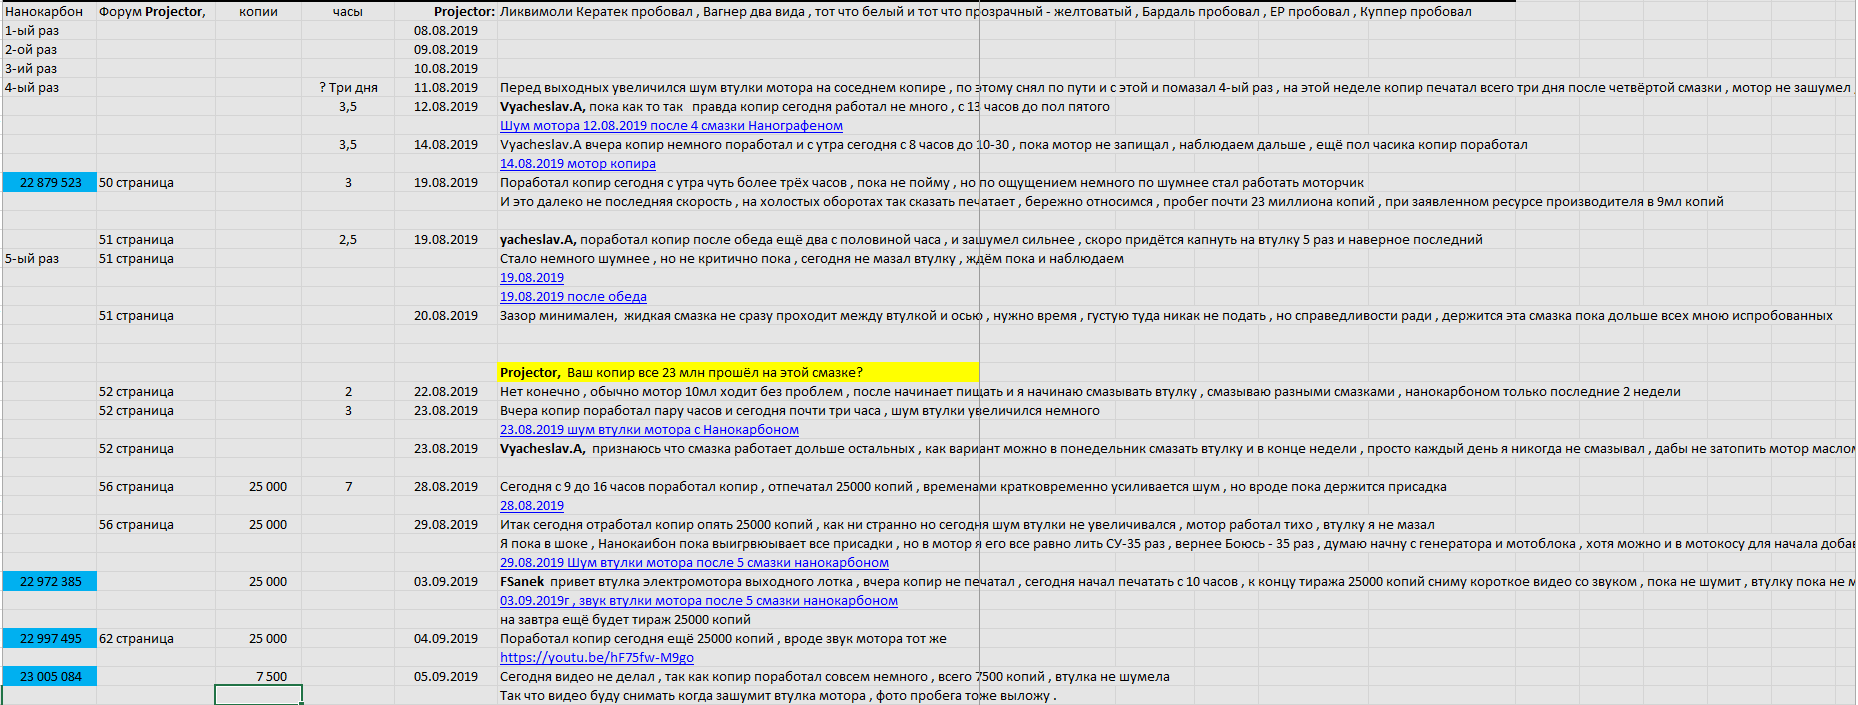Open the '23.08.2019 шум втулки мотора' link
Image resolution: width=1858 pixels, height=705 pixels.
click(649, 430)
